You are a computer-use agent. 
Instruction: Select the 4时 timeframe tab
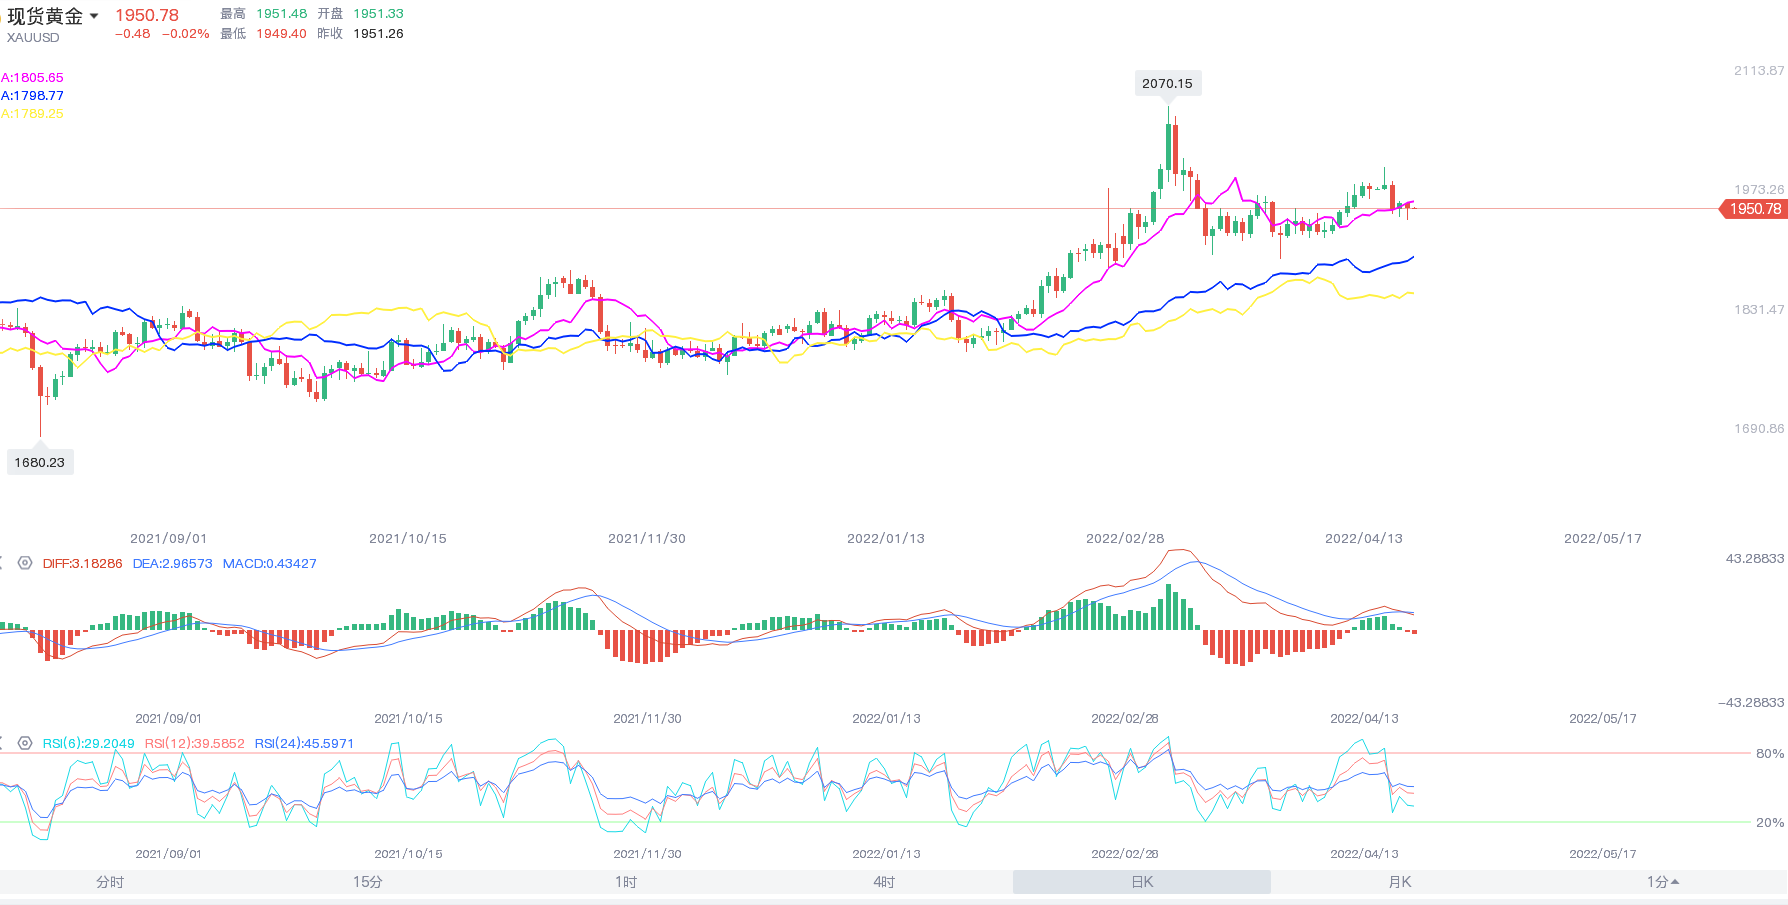coord(884,882)
